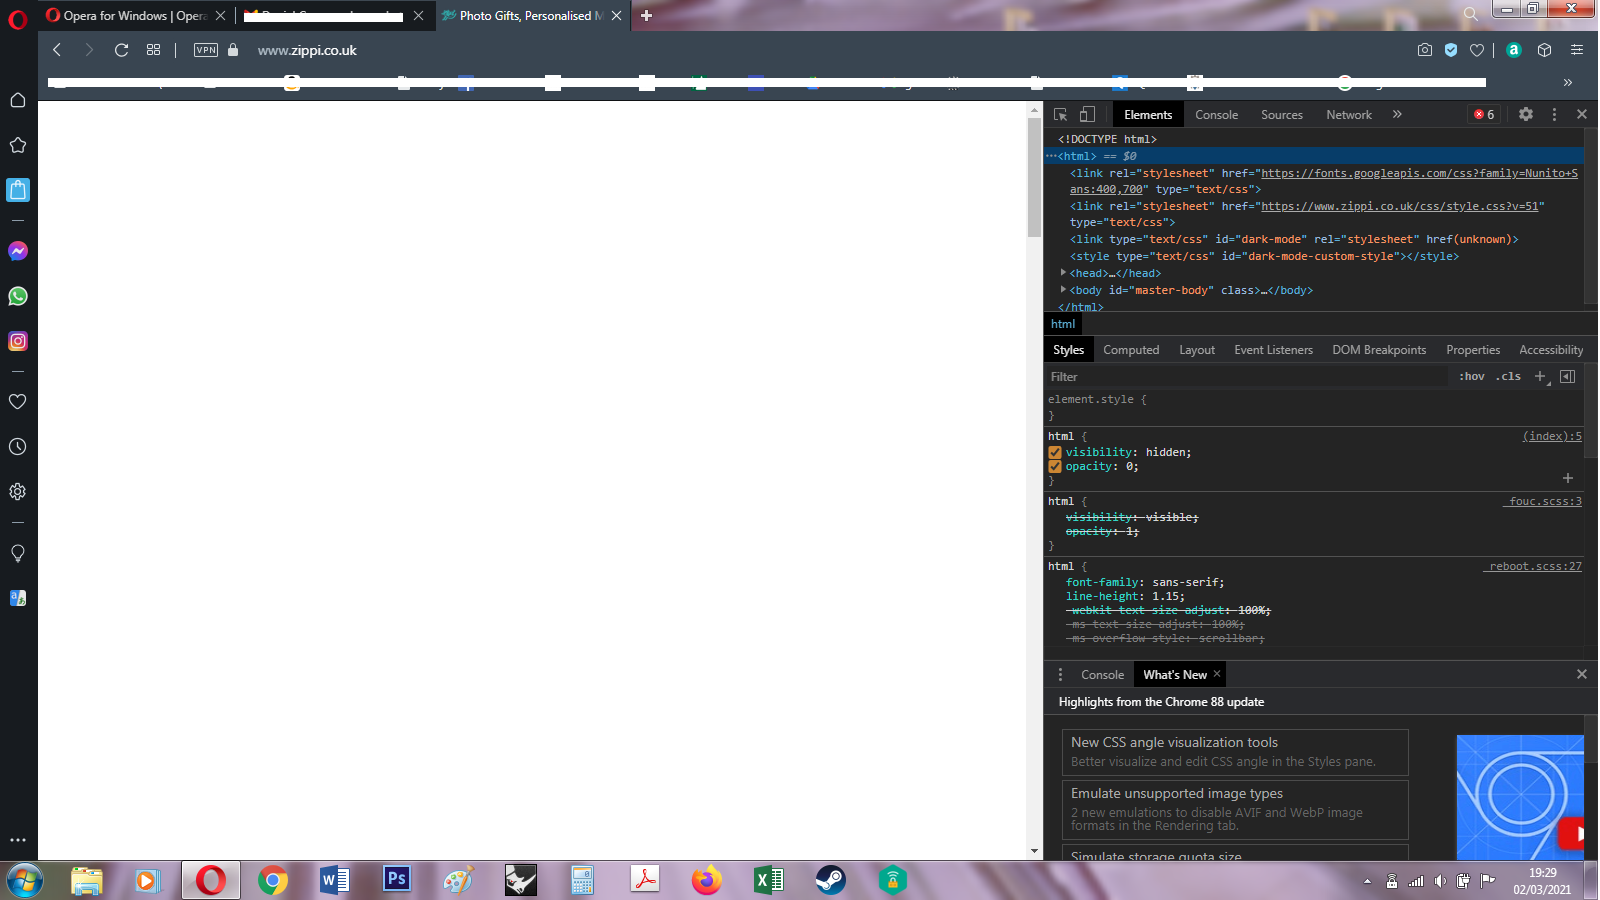
Task: Click the blue ad blocker shield icon
Action: [x=1451, y=50]
